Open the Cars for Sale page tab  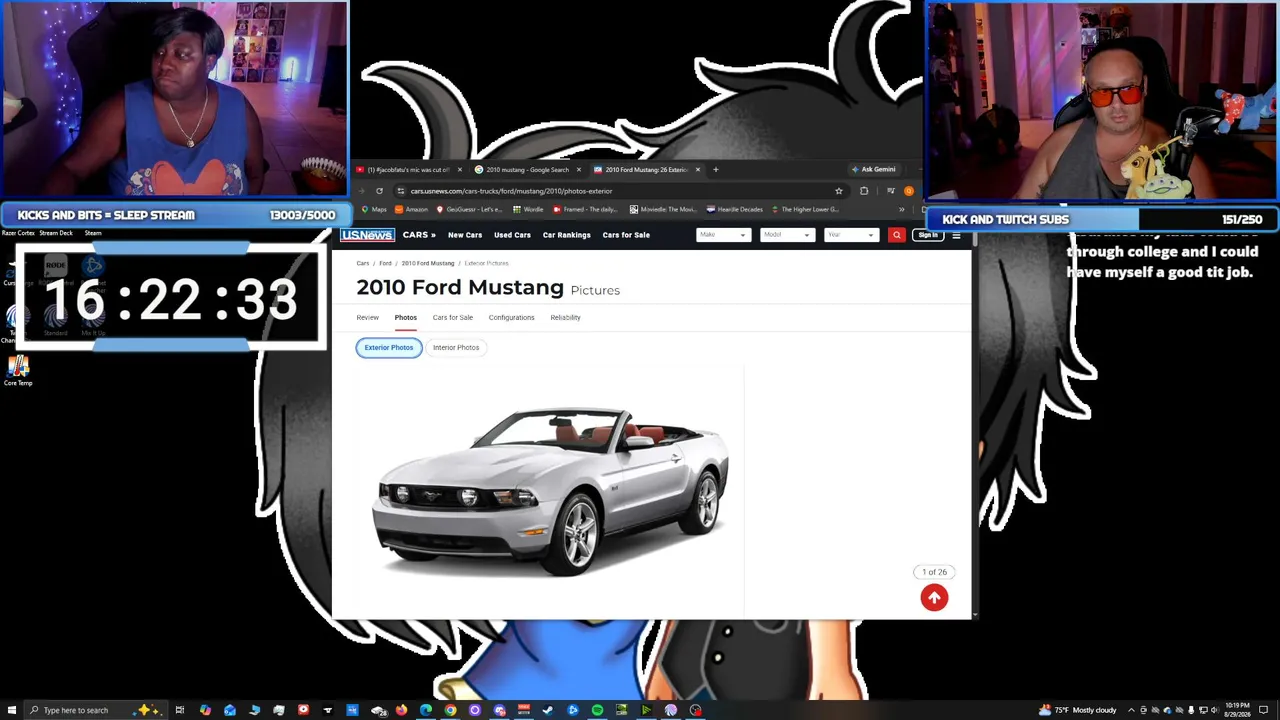coord(452,318)
